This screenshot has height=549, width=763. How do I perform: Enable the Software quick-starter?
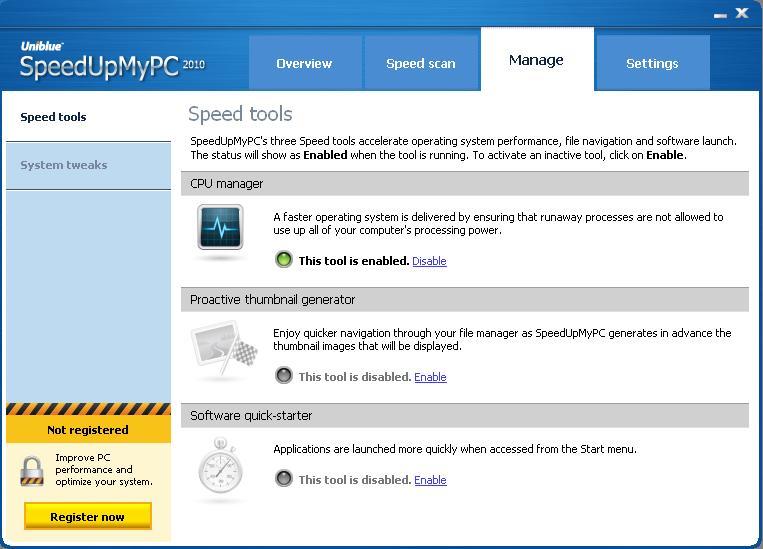[430, 479]
